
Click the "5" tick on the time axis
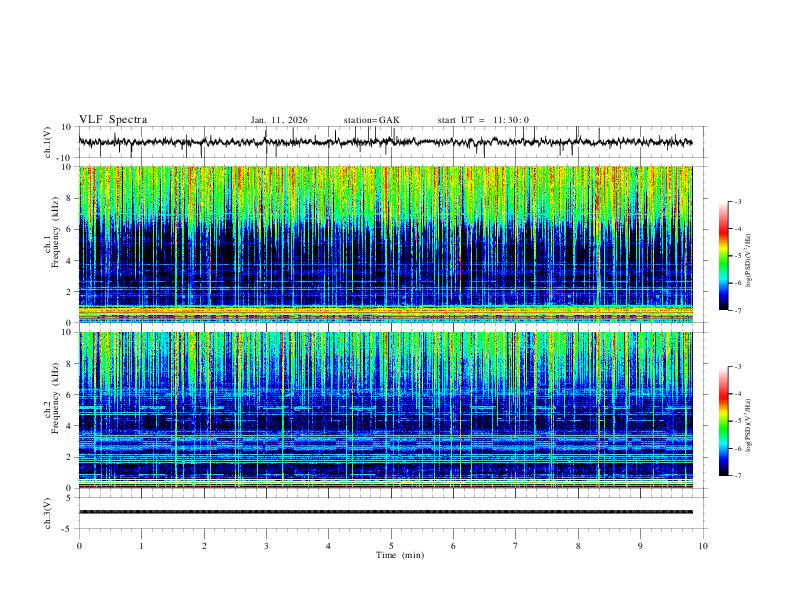391,546
